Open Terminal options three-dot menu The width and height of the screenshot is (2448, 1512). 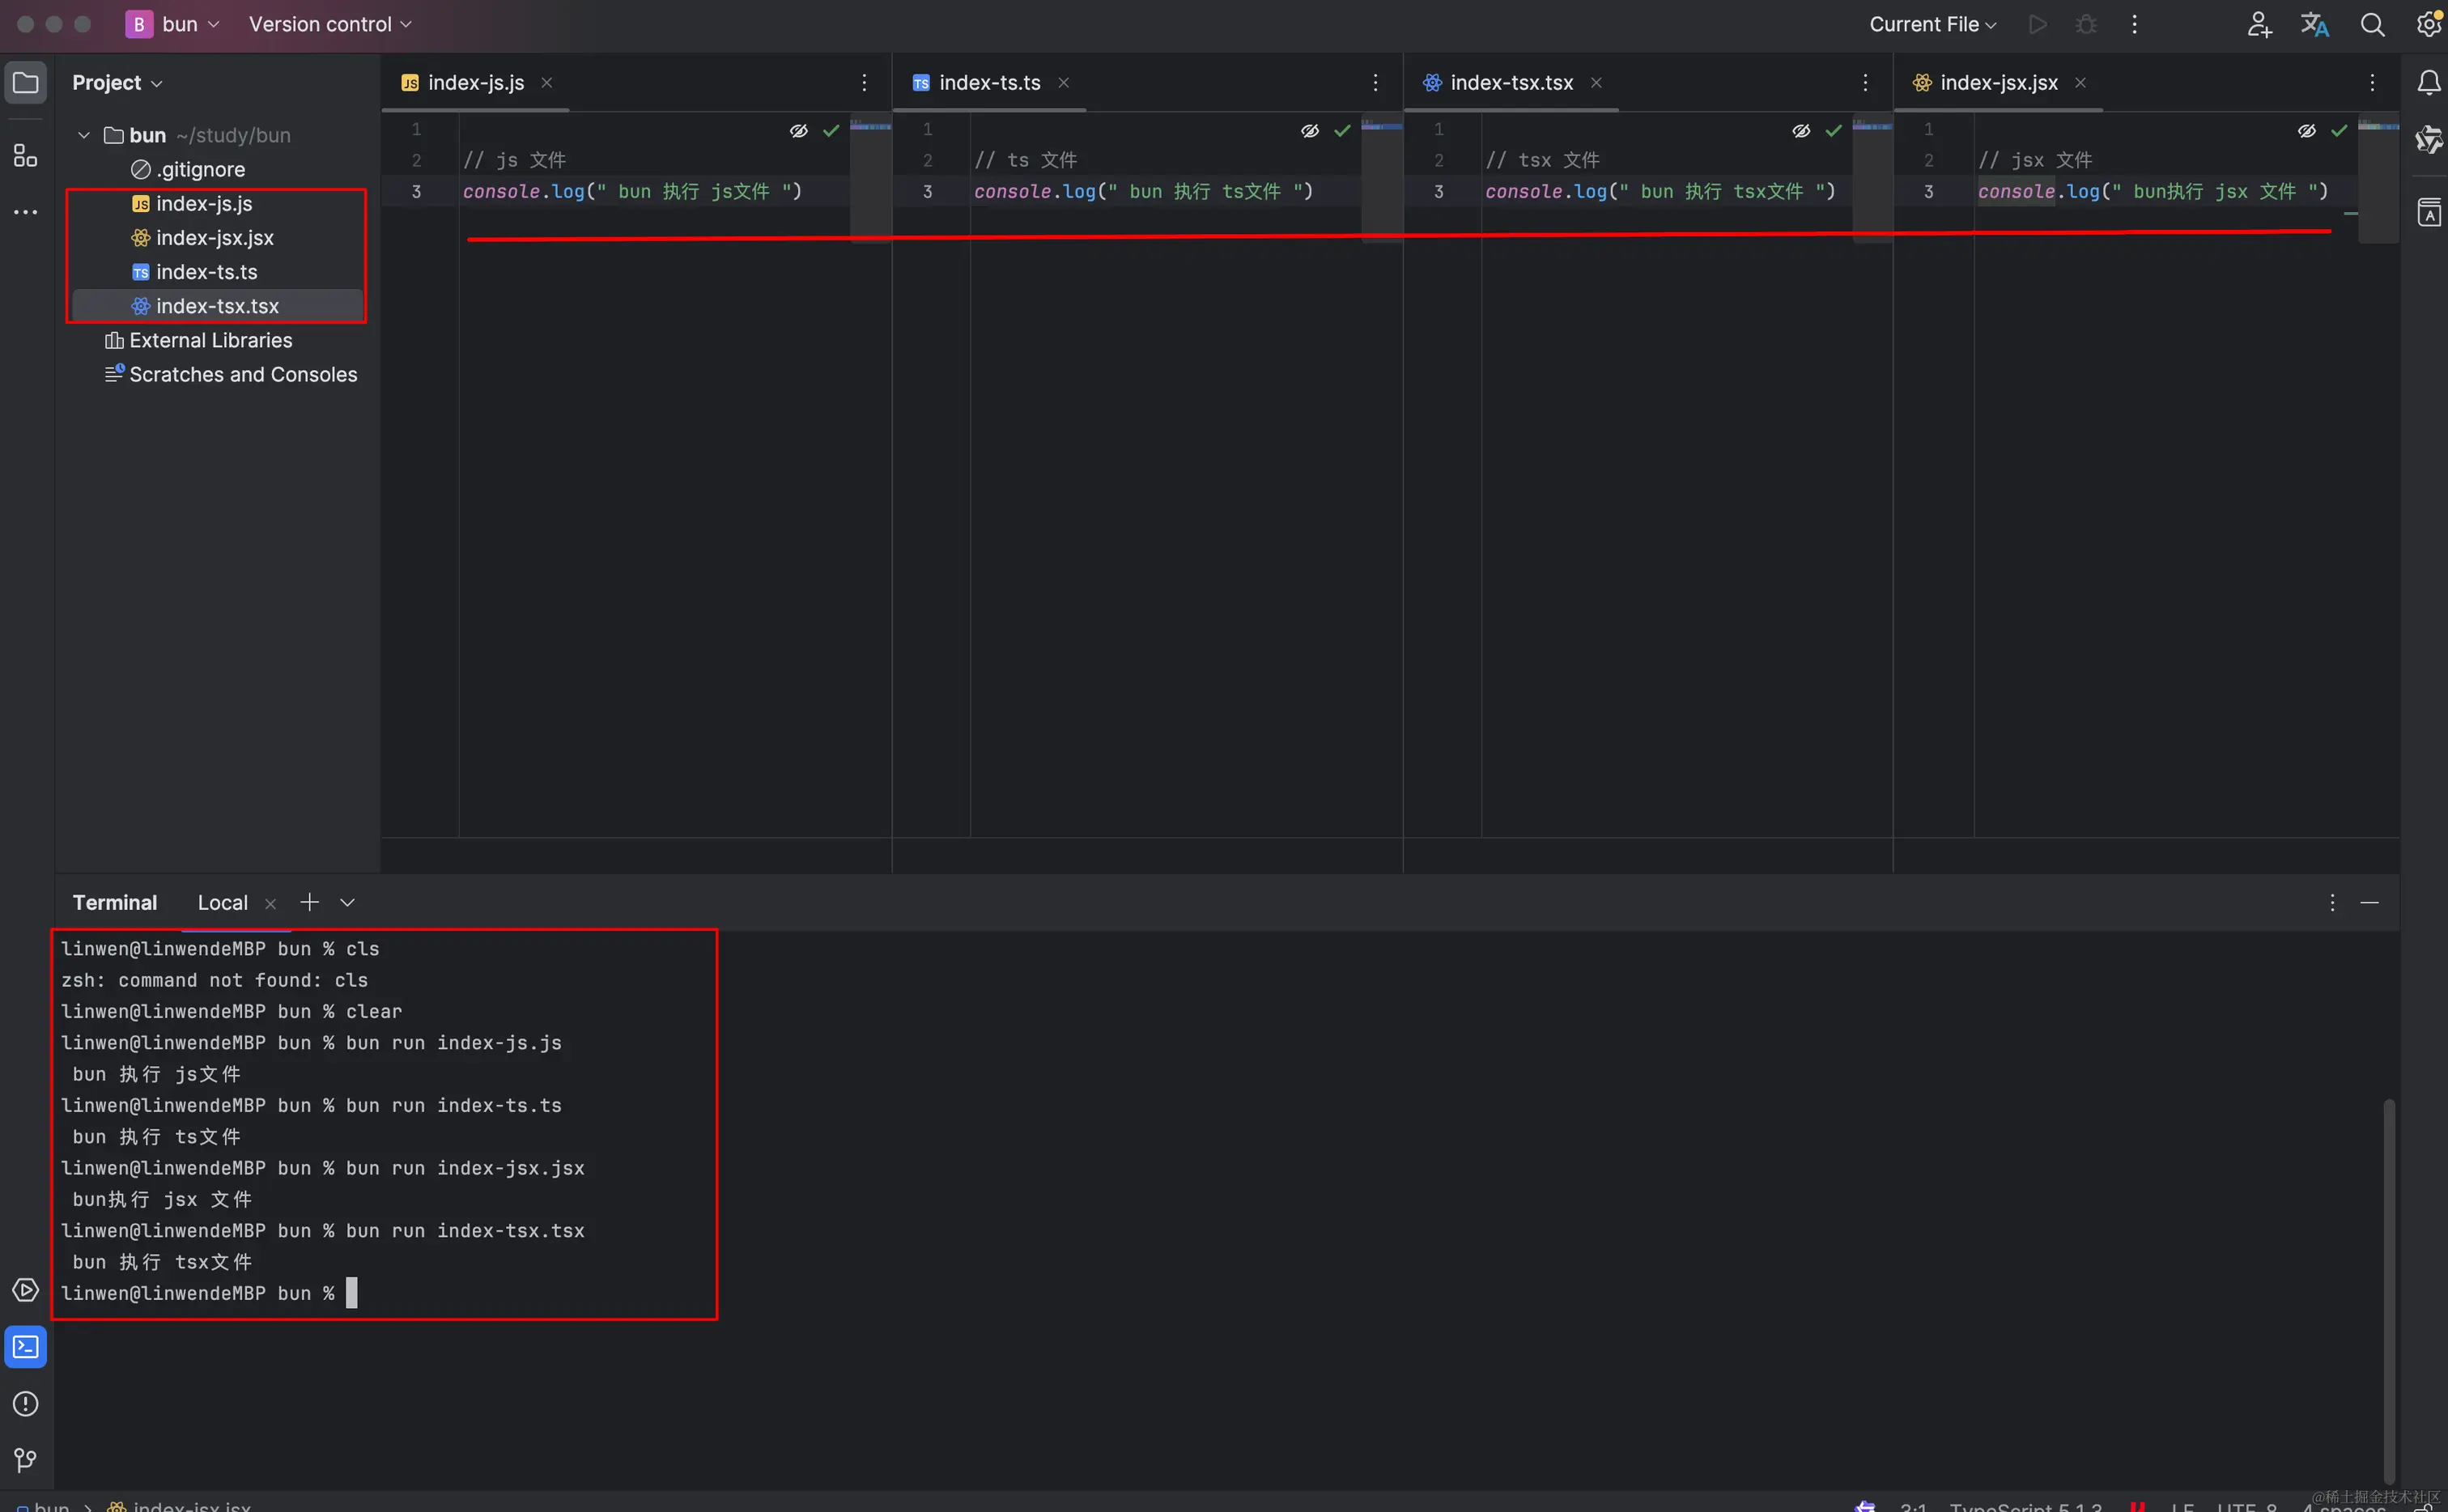[x=2332, y=902]
